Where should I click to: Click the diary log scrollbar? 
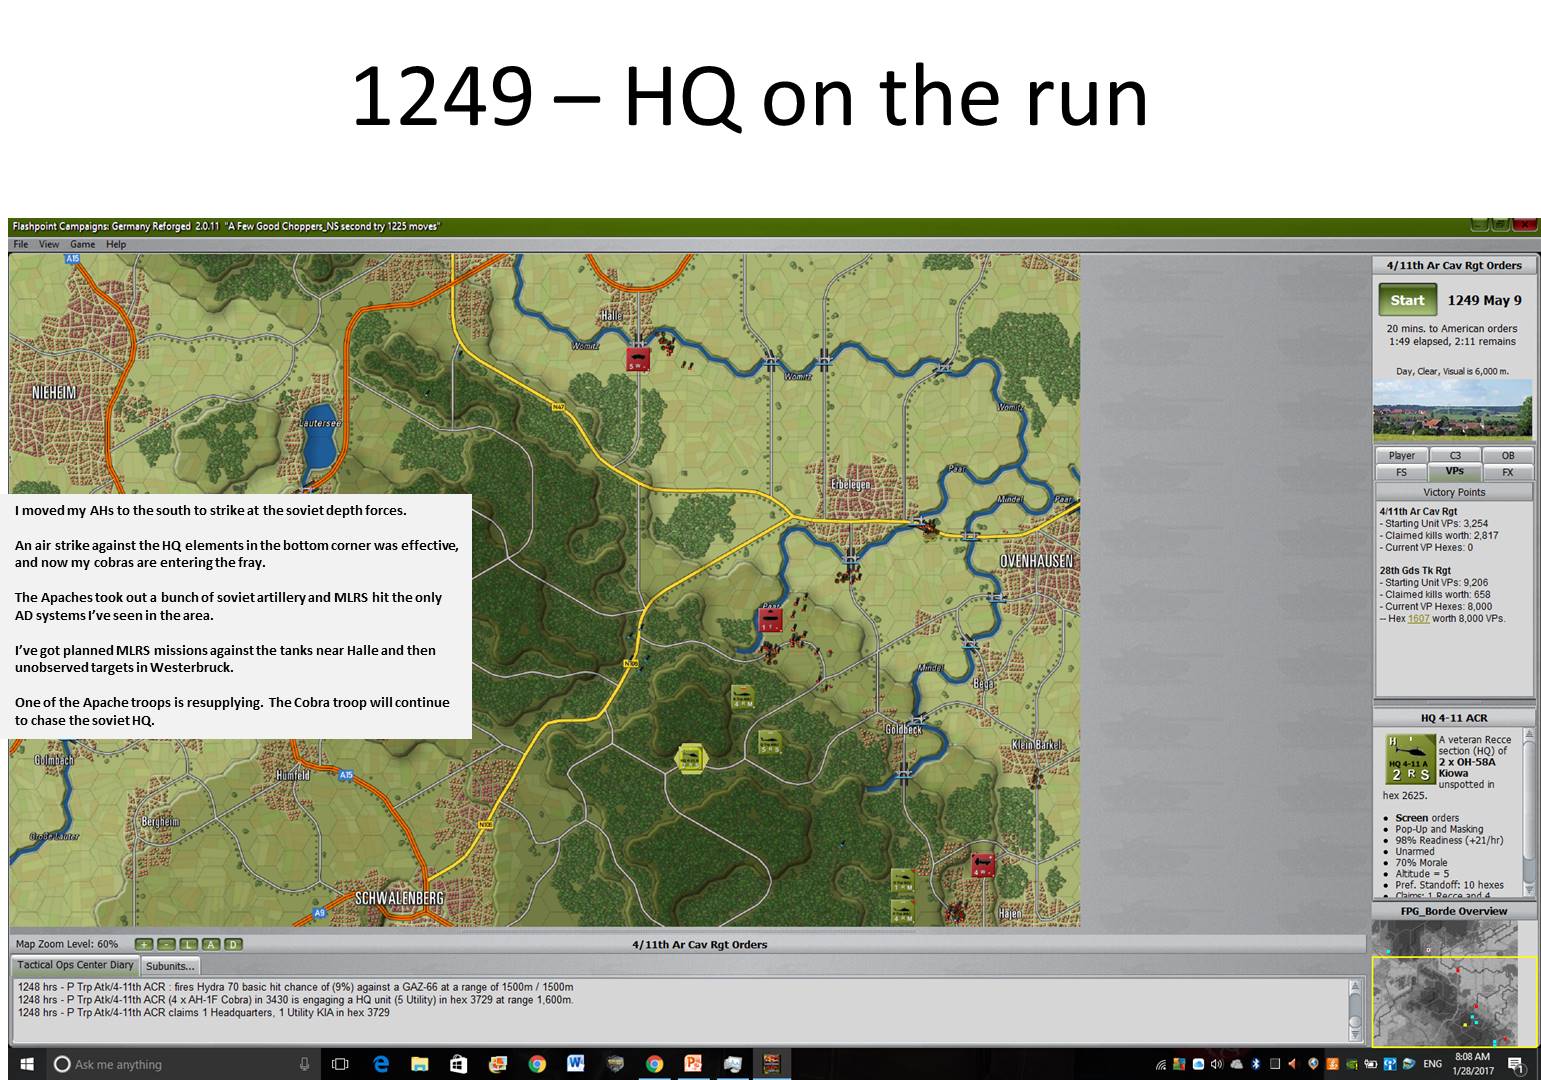tap(1355, 1010)
